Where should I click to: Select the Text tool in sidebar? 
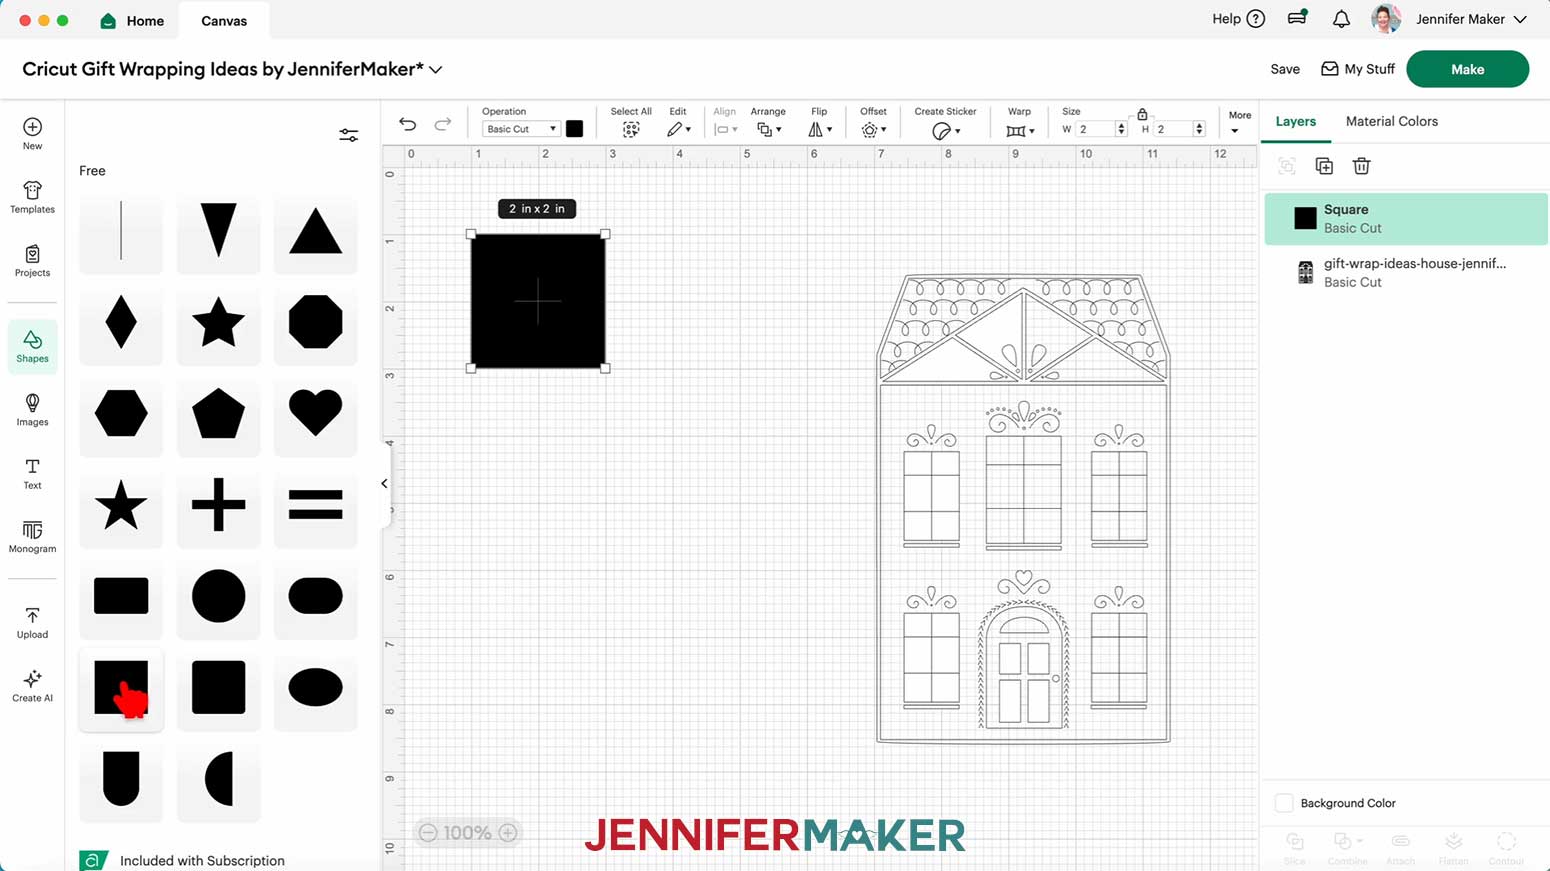click(32, 474)
